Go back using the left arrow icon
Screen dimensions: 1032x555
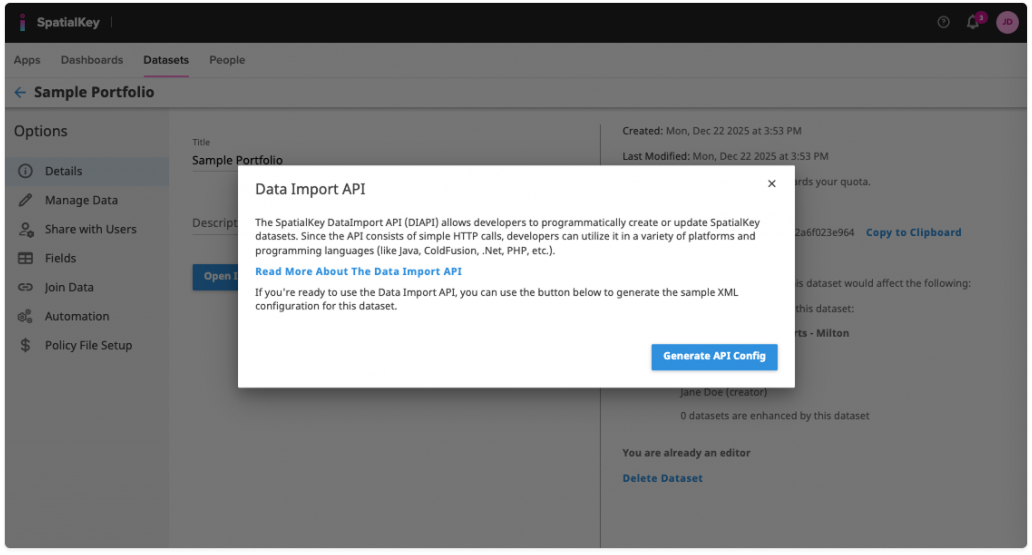tap(20, 93)
